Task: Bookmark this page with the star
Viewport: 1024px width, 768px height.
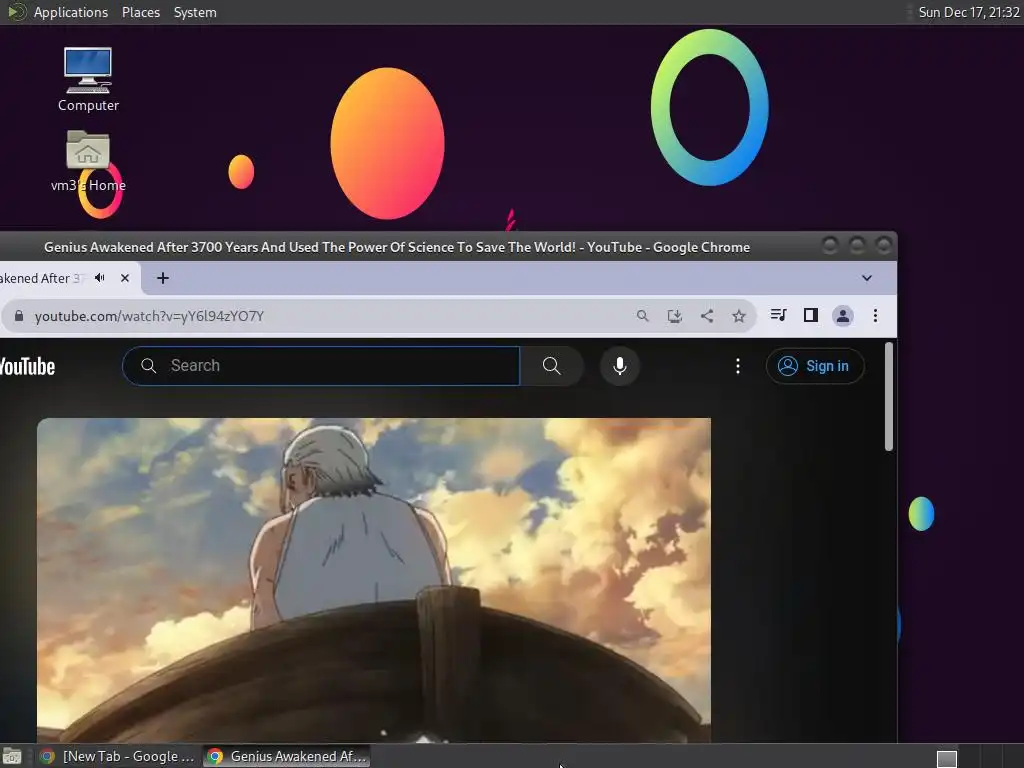Action: click(739, 316)
